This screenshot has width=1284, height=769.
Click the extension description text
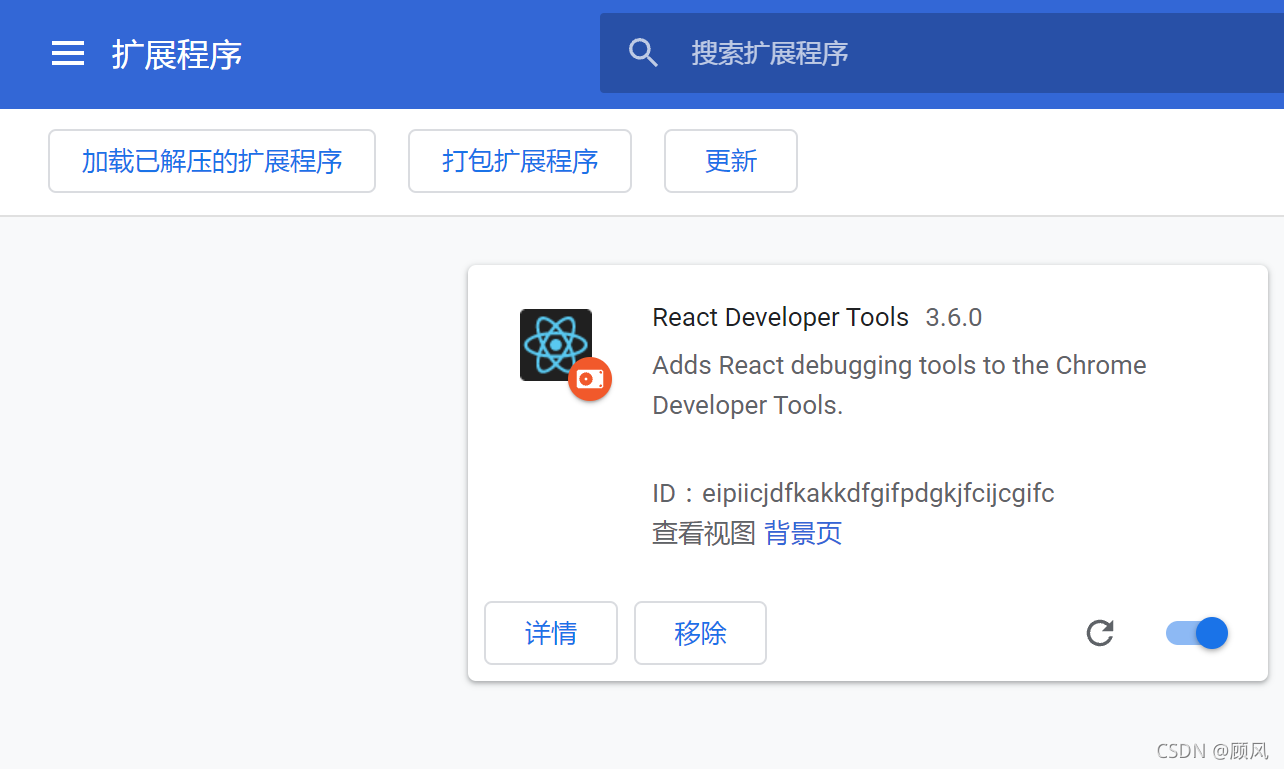point(899,385)
